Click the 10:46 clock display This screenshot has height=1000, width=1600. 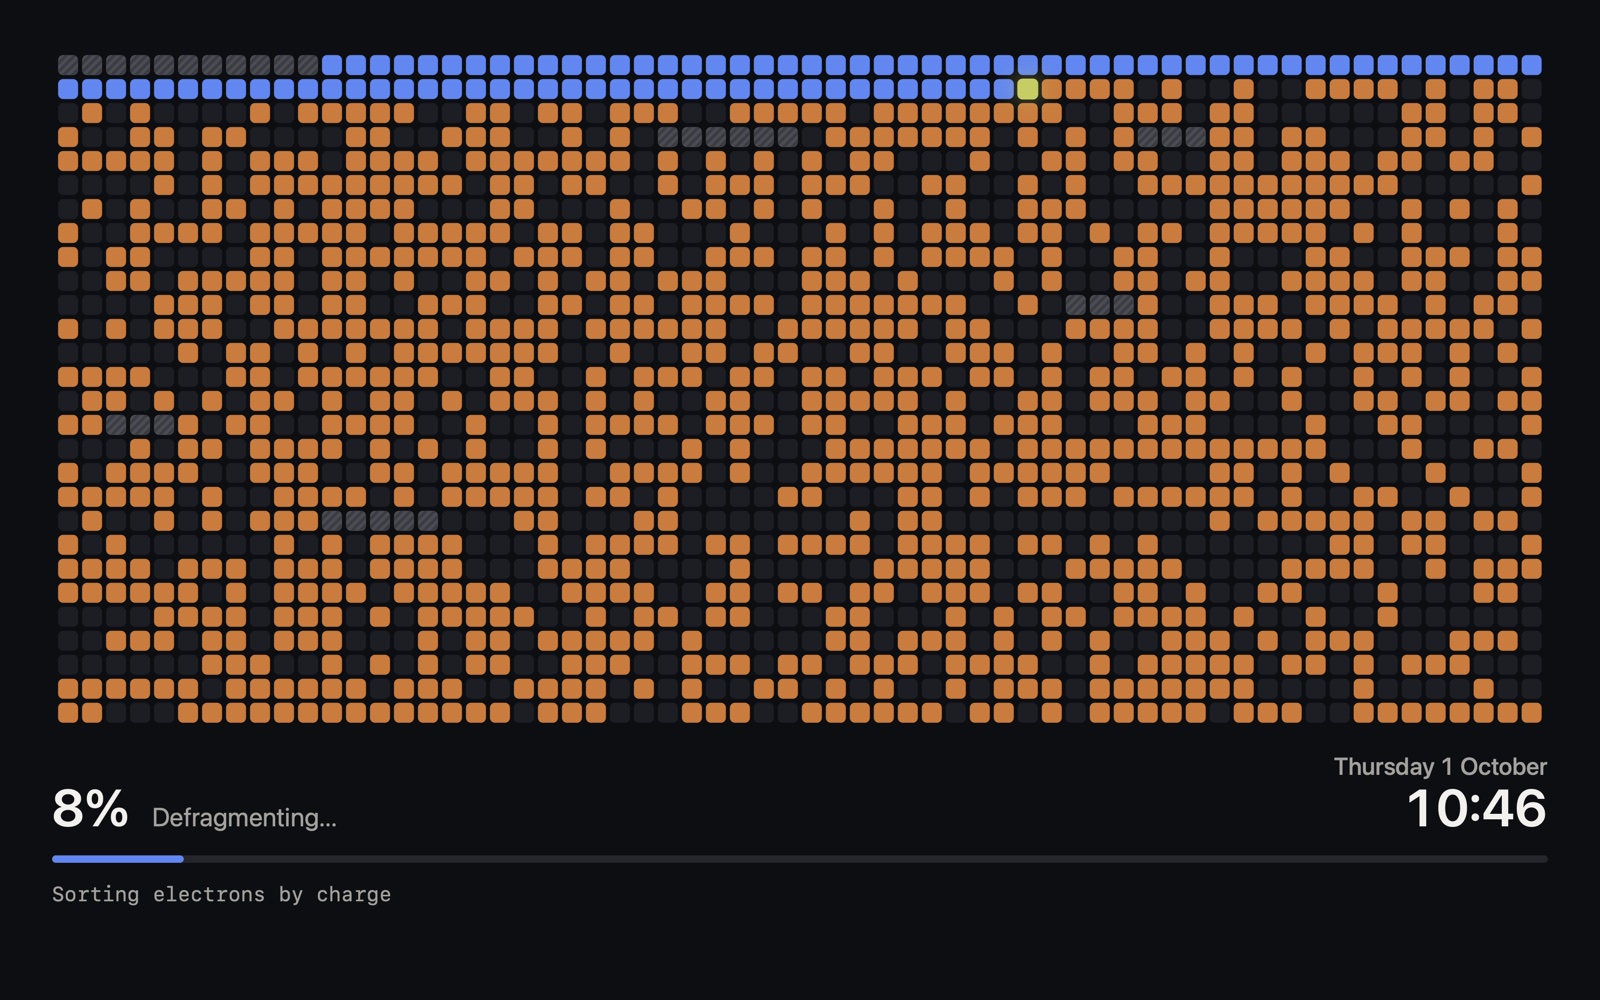coord(1476,808)
